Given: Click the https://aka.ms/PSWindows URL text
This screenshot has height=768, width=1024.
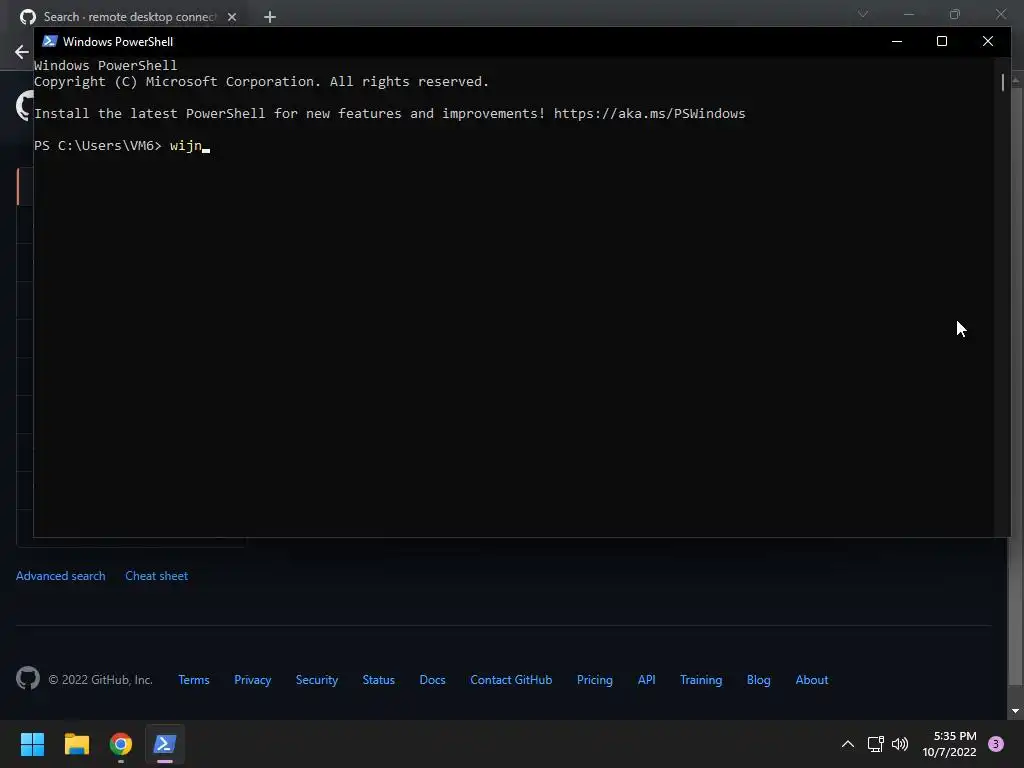Looking at the screenshot, I should (649, 114).
